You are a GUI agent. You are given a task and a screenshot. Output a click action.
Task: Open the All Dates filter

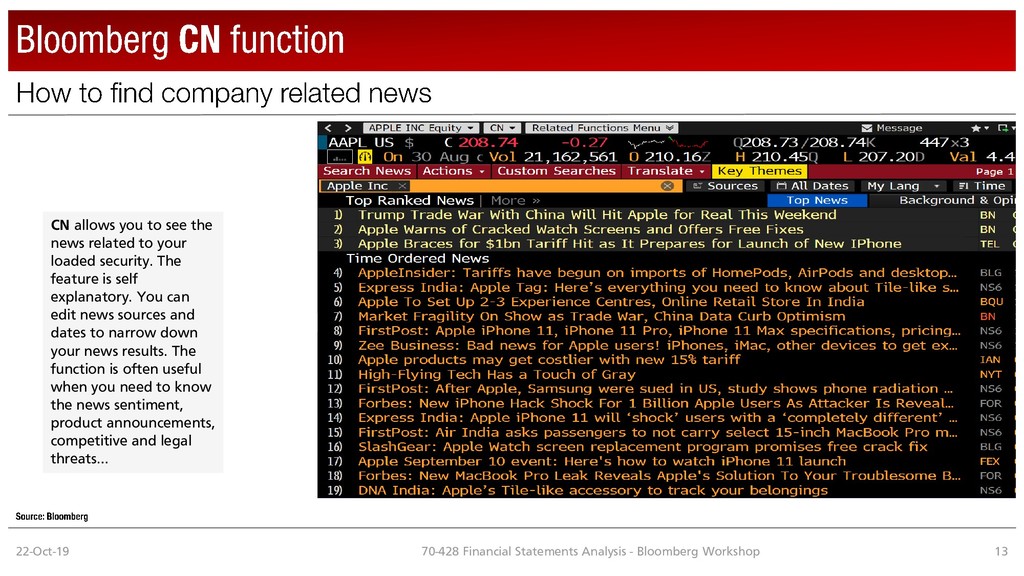812,186
